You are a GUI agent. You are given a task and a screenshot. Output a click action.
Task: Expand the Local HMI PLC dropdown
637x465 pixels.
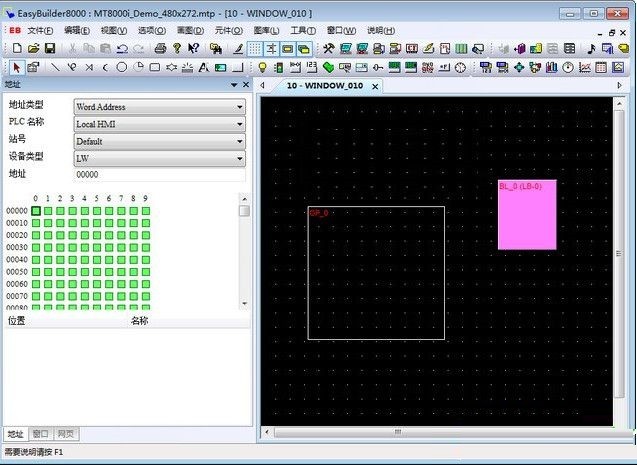(x=159, y=124)
